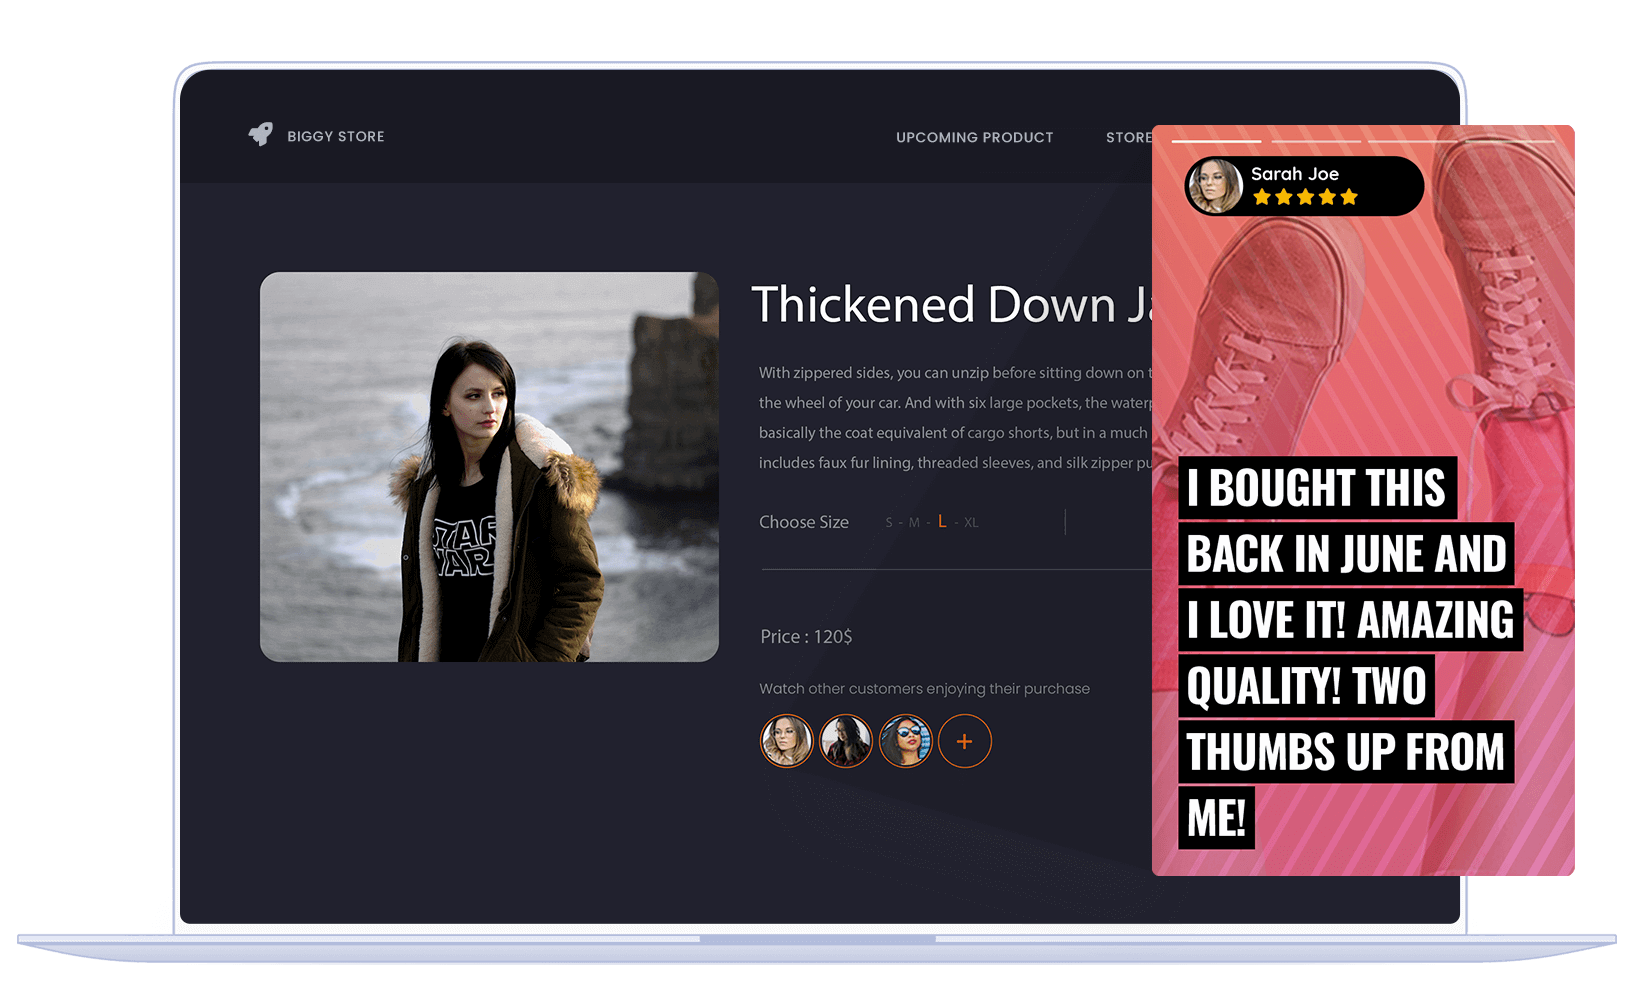Image resolution: width=1630 pixels, height=1000 pixels.
Task: Jump to the second story progress segment
Action: pos(1315,141)
